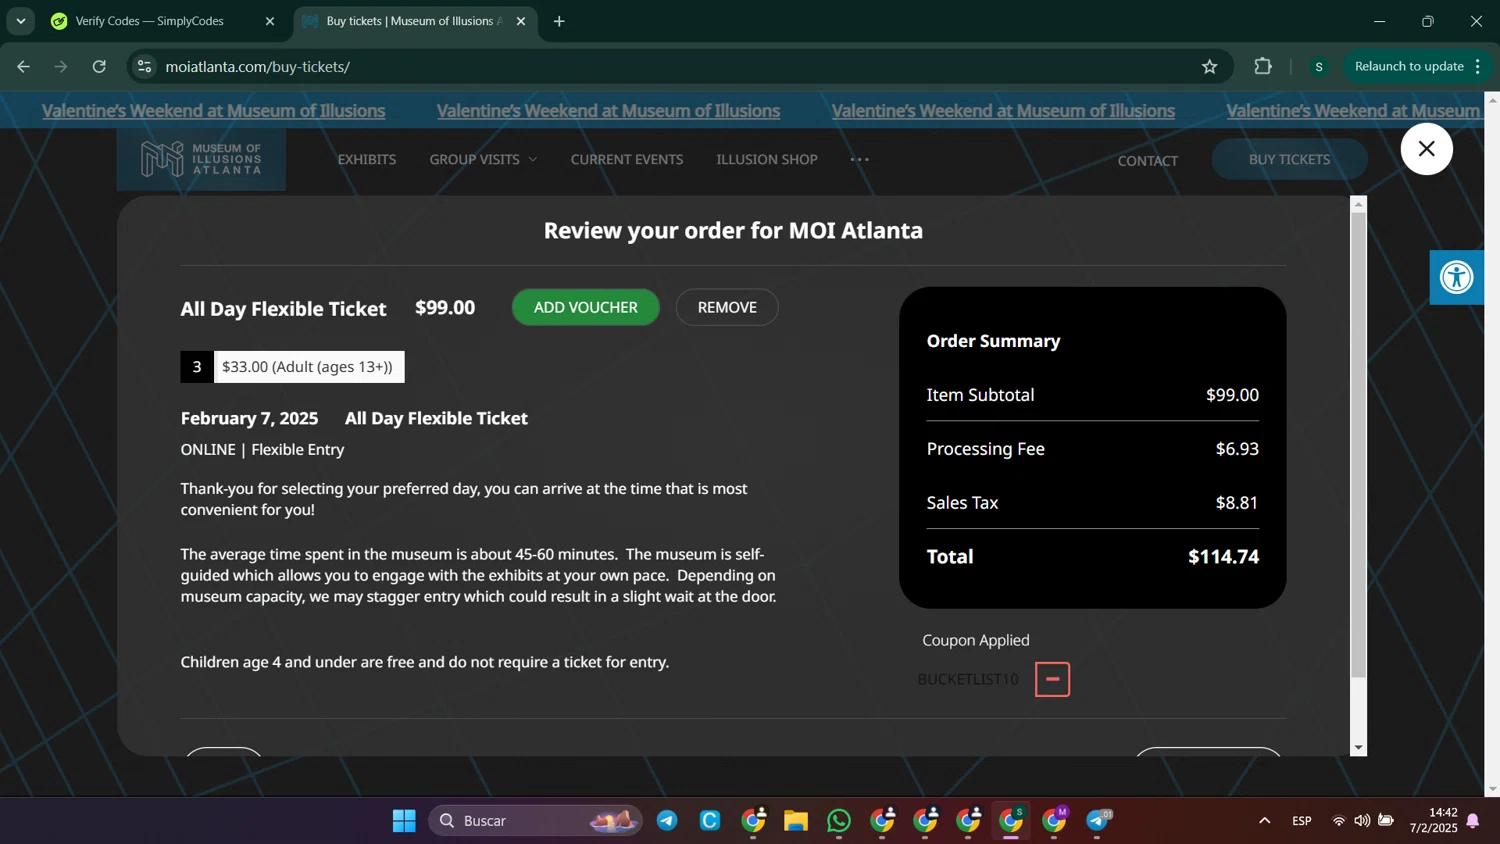This screenshot has height=844, width=1500.
Task: Click the Museum of Illusions Atlanta logo
Action: click(x=201, y=159)
